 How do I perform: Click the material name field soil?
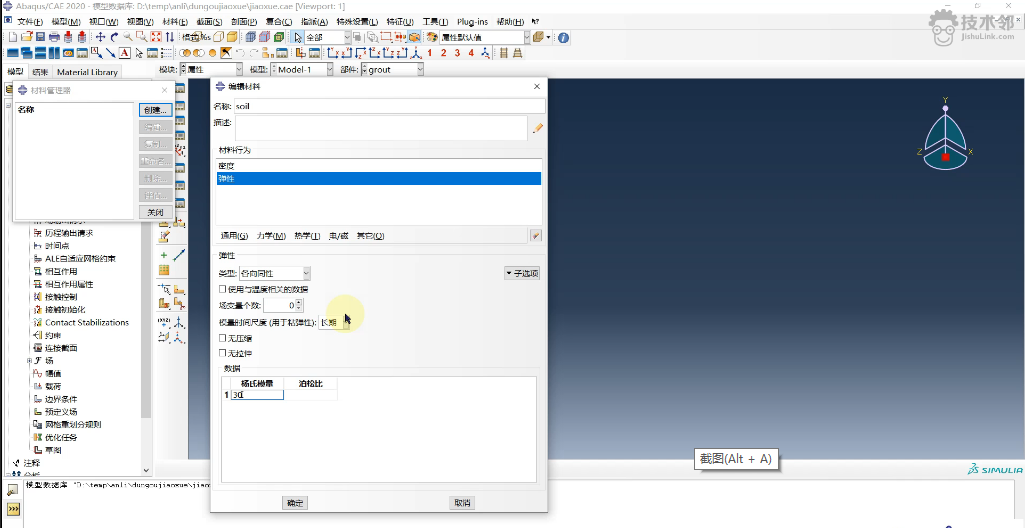pos(390,106)
